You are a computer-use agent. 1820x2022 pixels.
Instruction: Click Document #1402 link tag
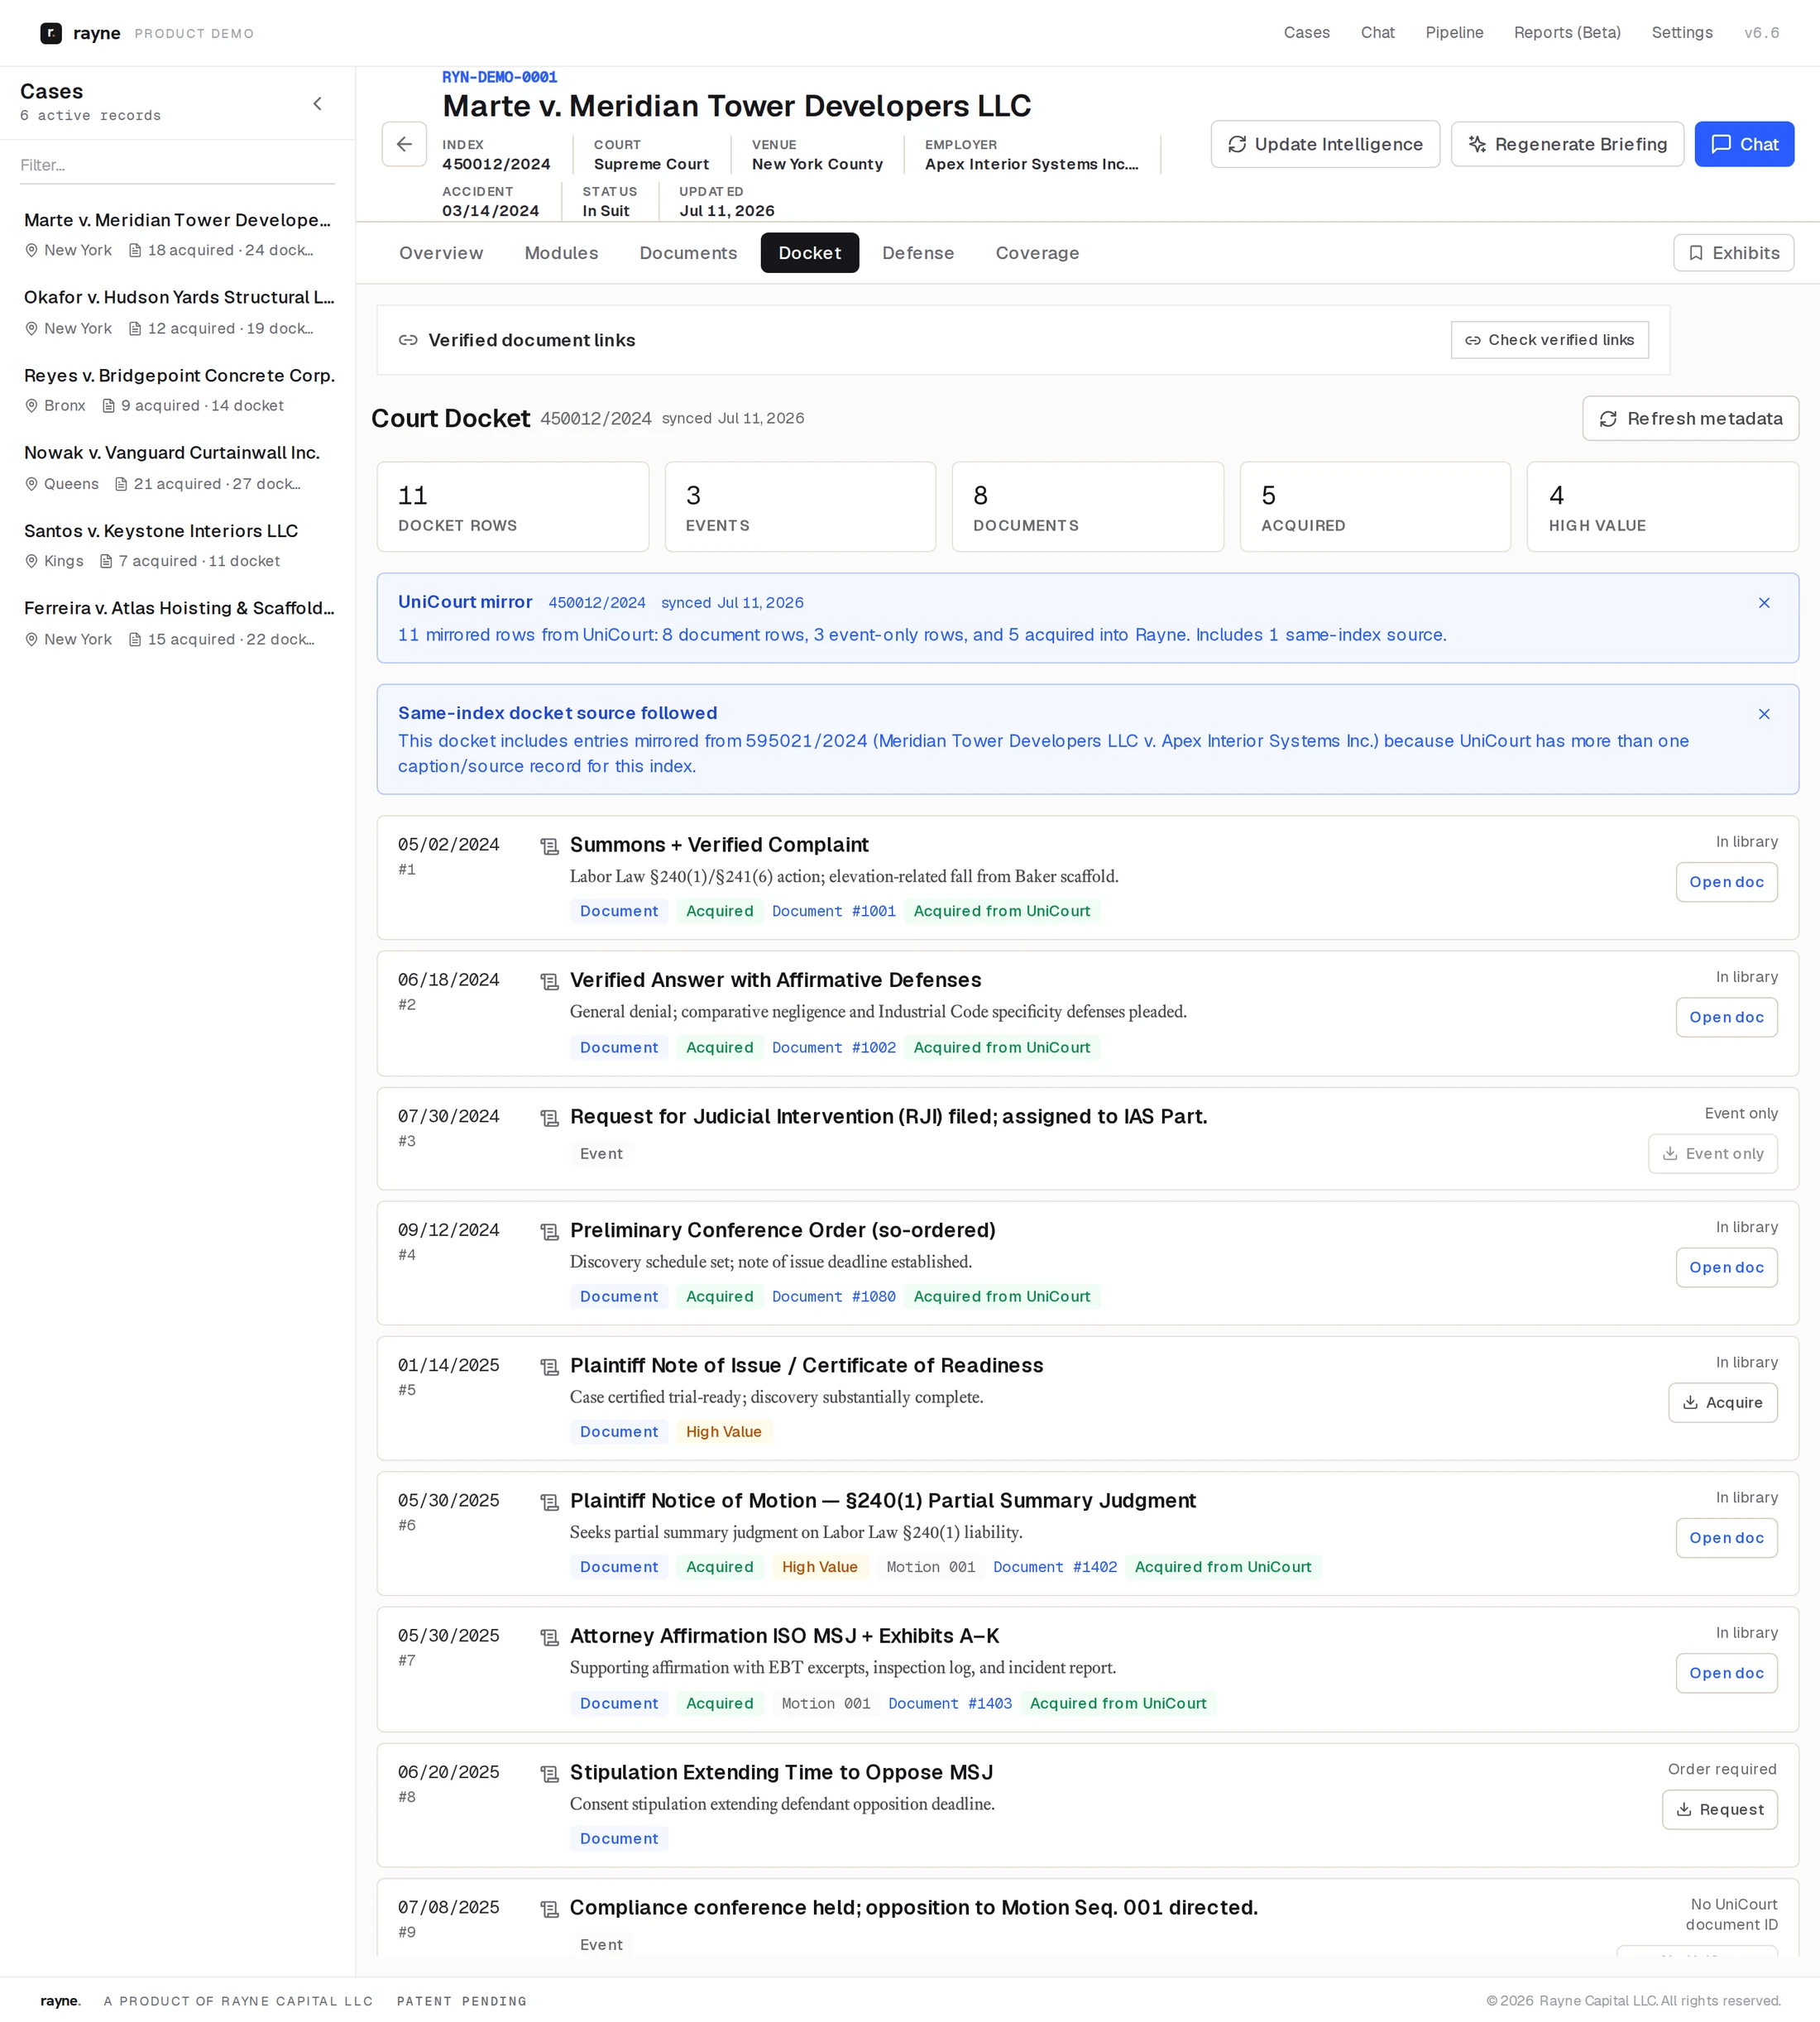click(x=1054, y=1567)
